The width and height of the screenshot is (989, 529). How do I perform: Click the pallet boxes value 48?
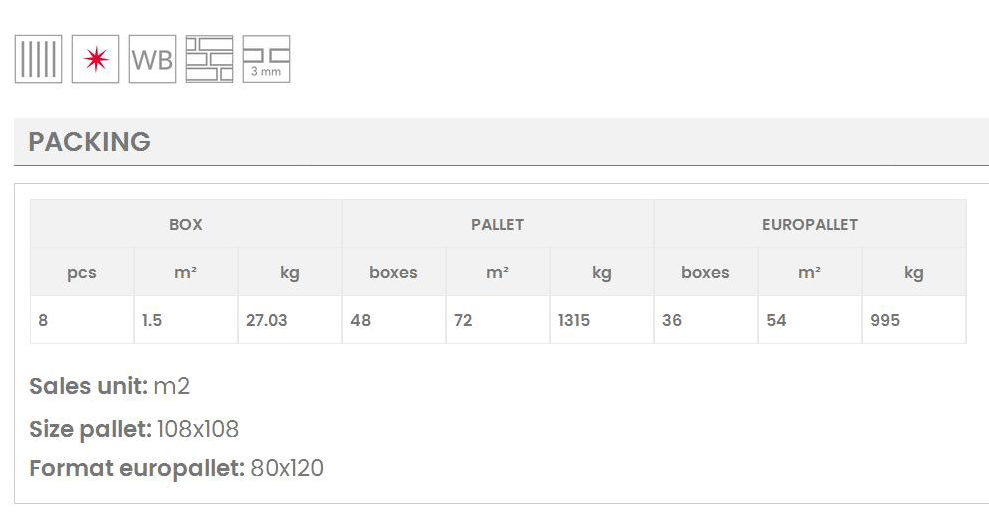pos(361,321)
